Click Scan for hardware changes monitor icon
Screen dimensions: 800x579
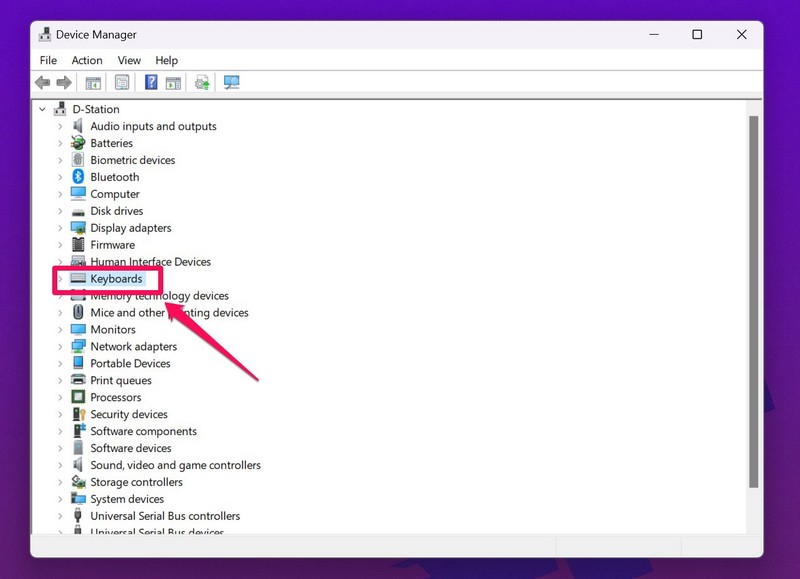tap(231, 83)
